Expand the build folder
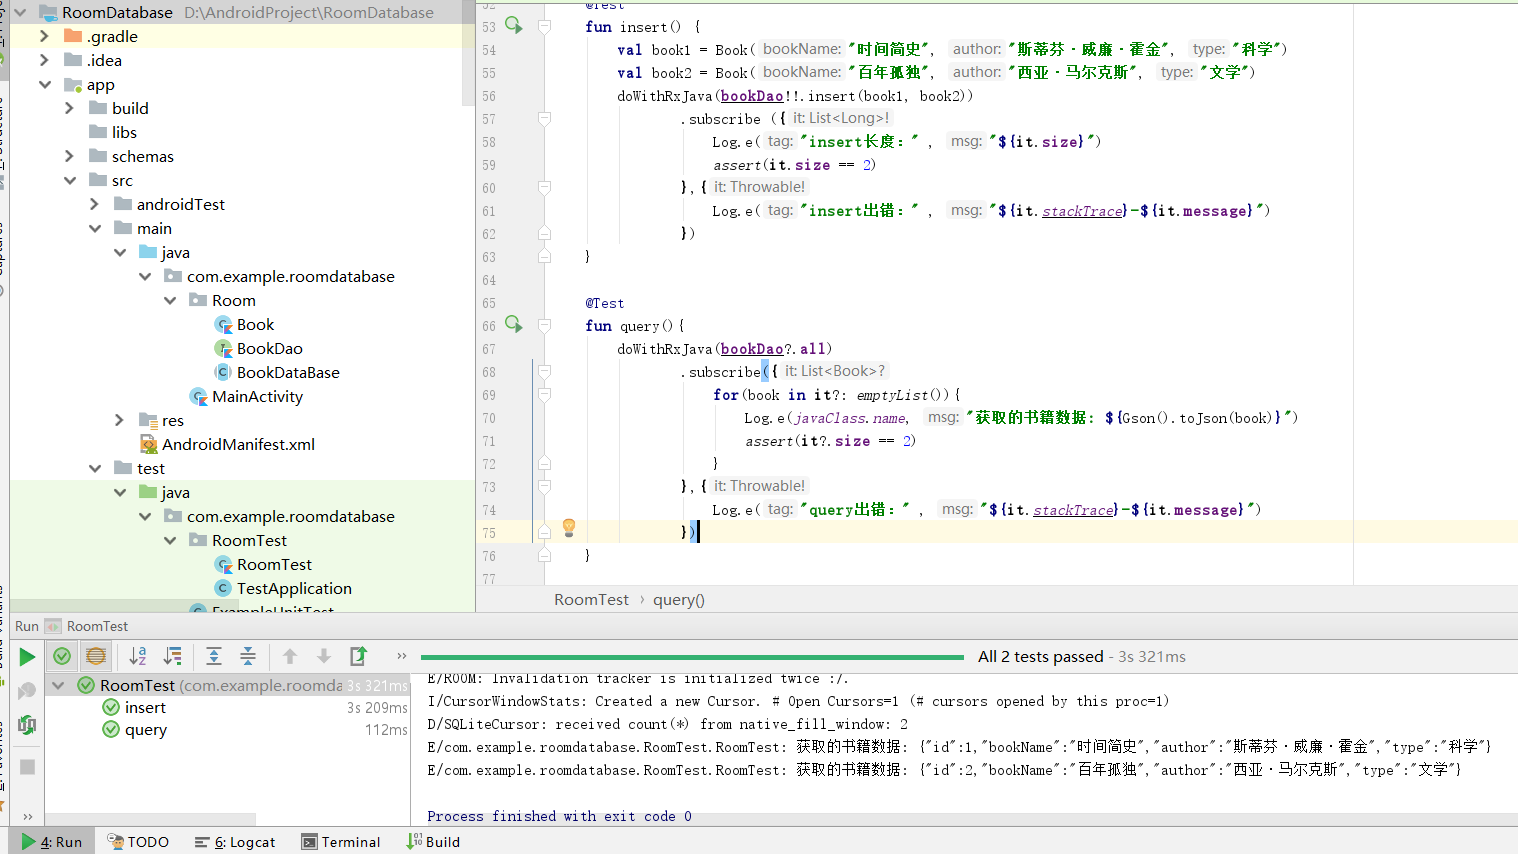The height and width of the screenshot is (854, 1518). coord(69,108)
